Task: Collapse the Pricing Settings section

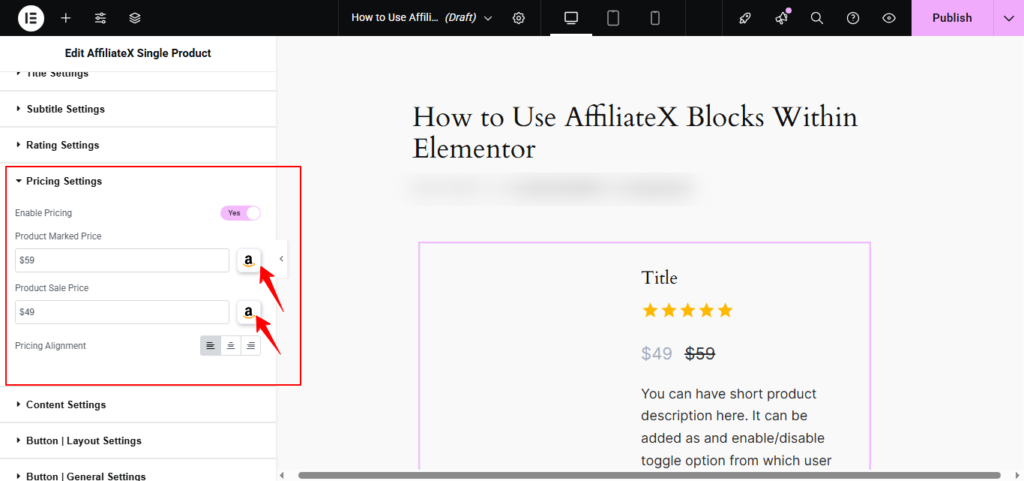Action: (64, 181)
